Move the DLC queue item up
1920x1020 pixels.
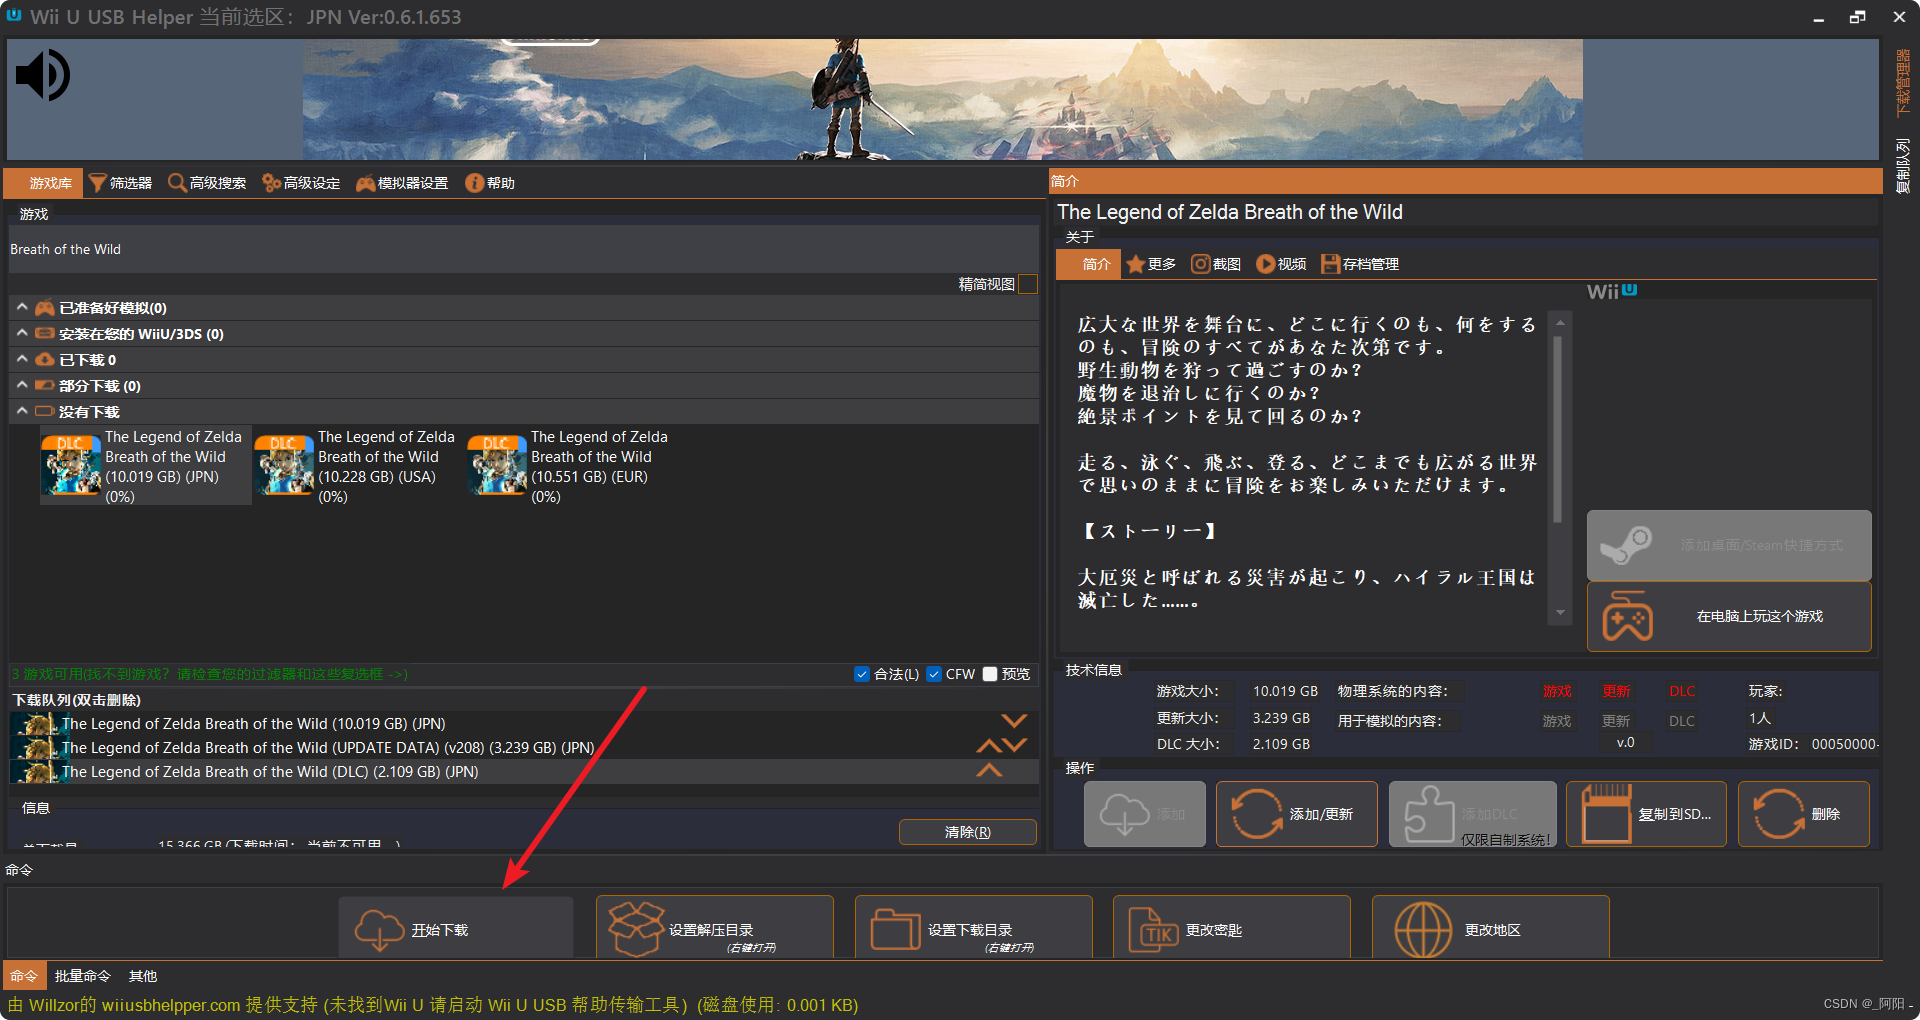pyautogui.click(x=989, y=770)
